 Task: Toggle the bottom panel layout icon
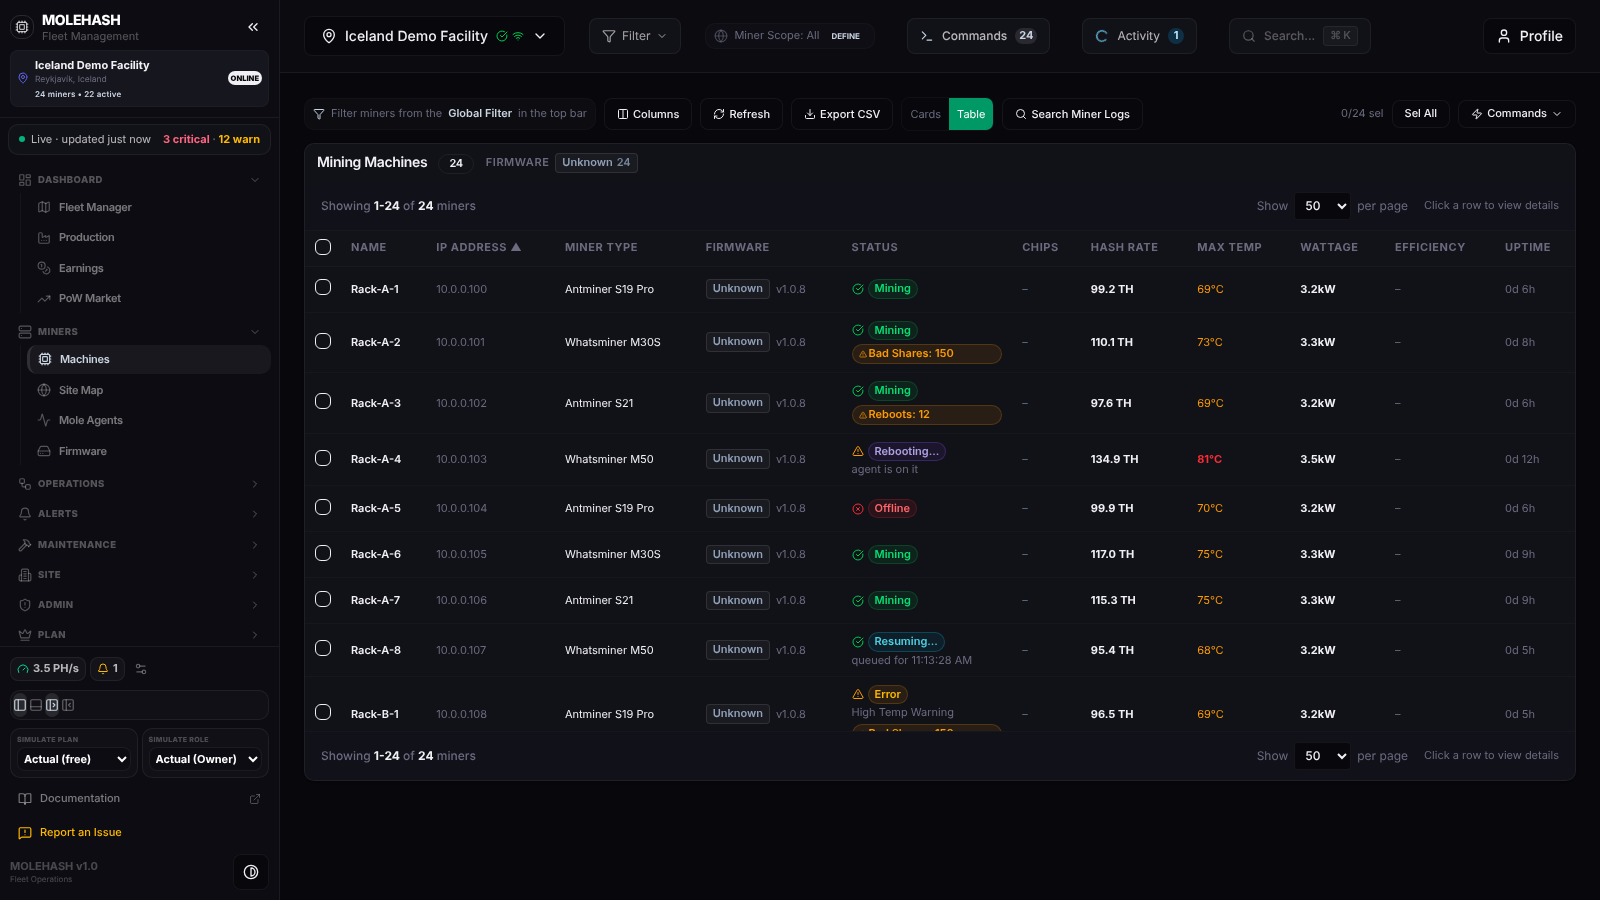(x=36, y=705)
